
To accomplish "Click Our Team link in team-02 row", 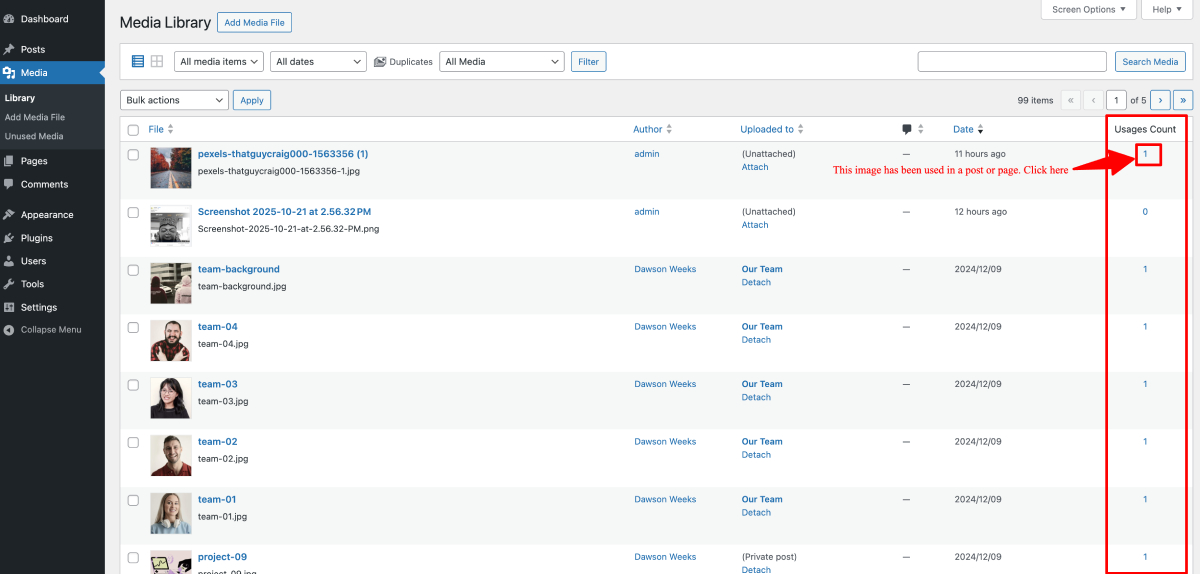I will click(x=762, y=442).
